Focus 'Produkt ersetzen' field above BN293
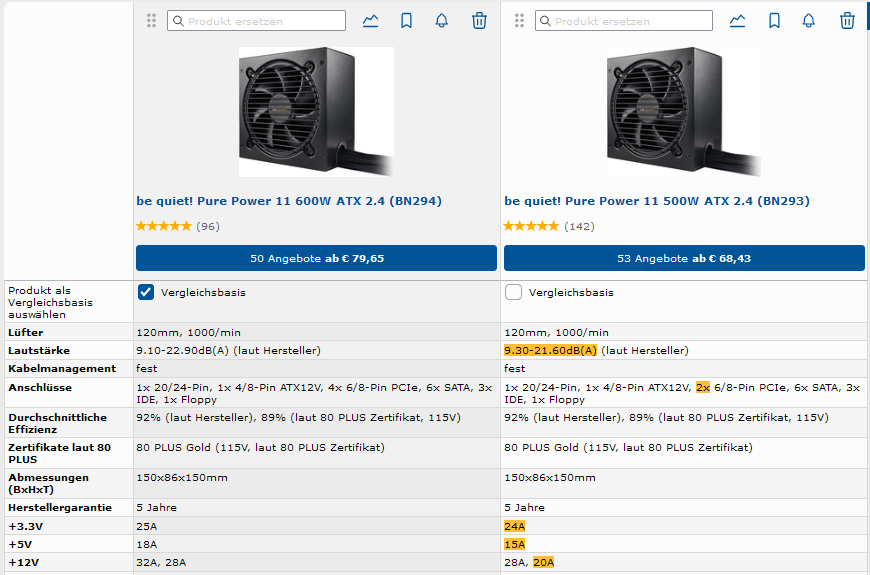This screenshot has height=575, width=870. point(624,21)
